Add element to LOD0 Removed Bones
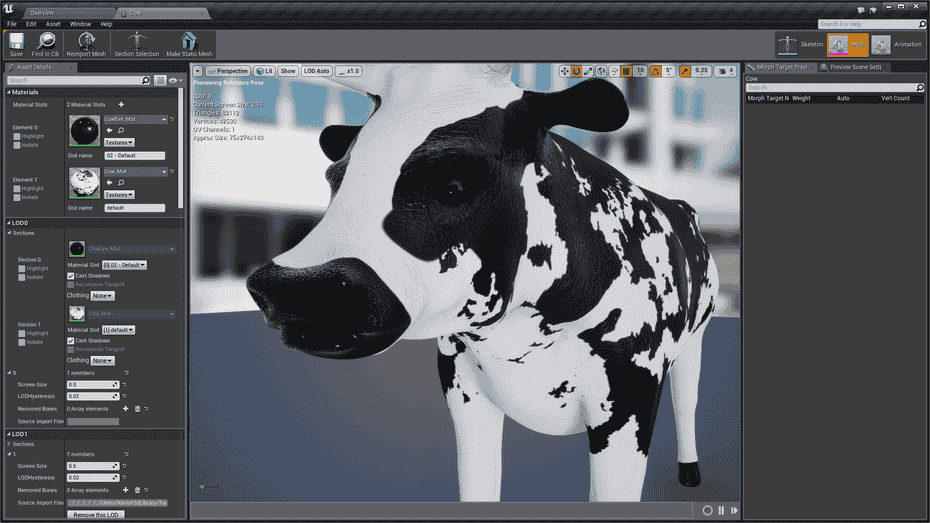The width and height of the screenshot is (930, 523). [126, 409]
